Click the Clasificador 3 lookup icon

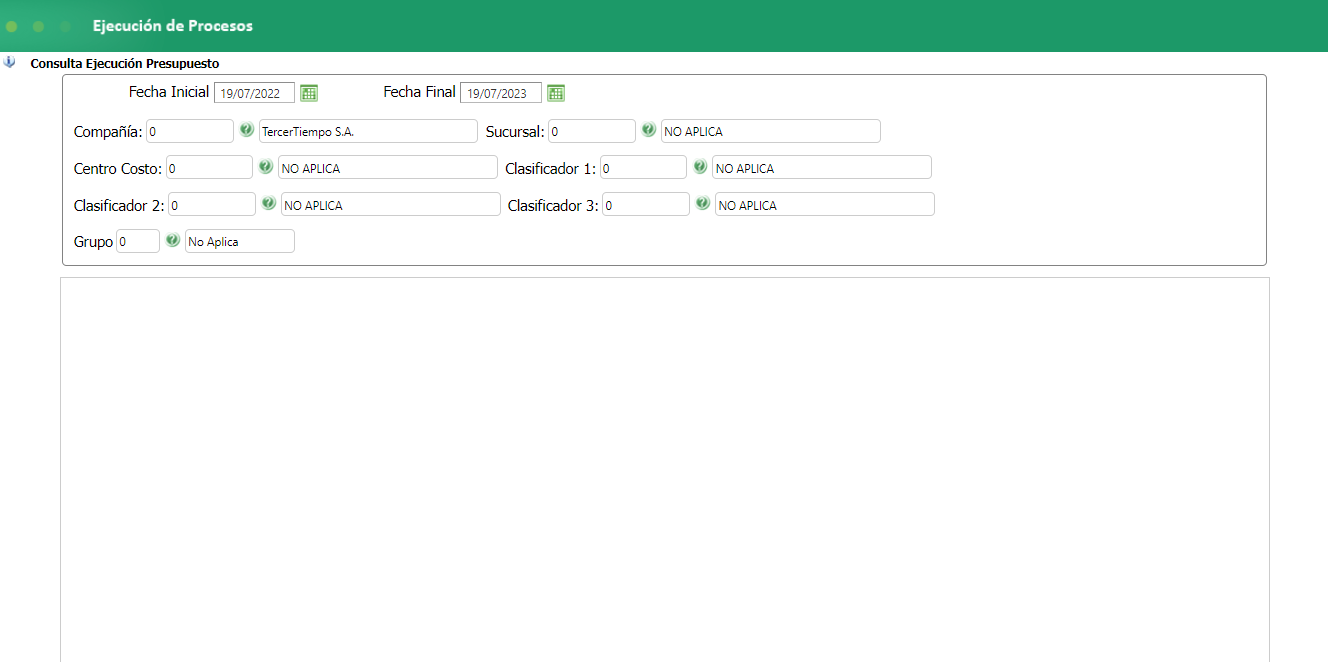[702, 203]
